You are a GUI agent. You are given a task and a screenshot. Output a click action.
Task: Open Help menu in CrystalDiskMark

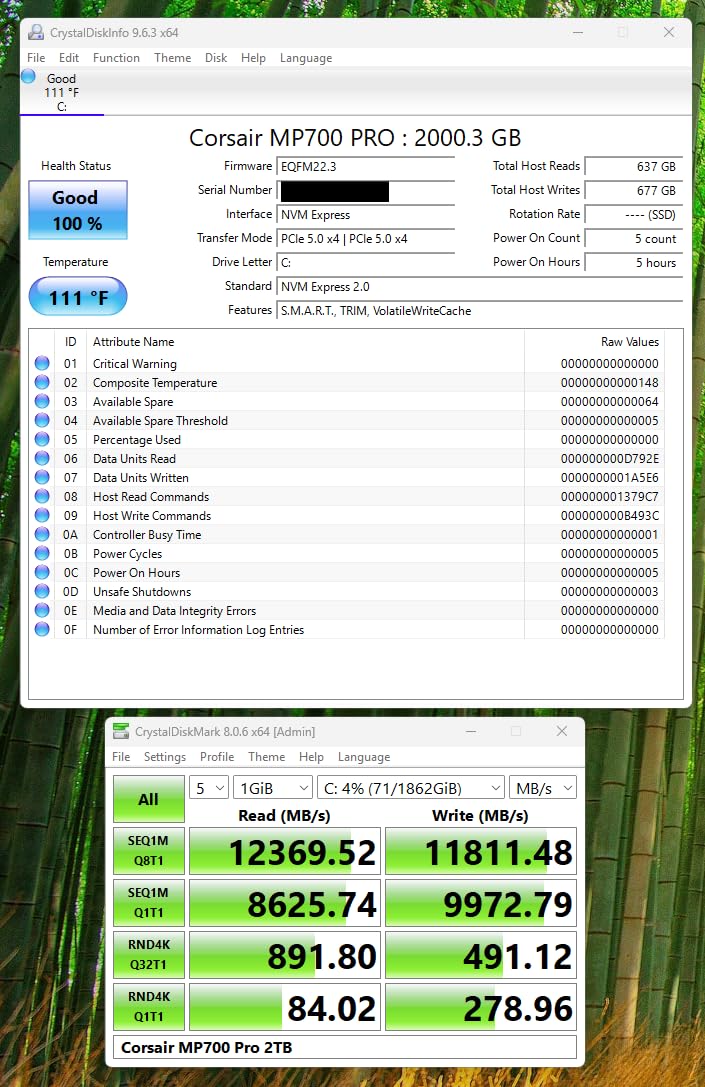coord(311,756)
